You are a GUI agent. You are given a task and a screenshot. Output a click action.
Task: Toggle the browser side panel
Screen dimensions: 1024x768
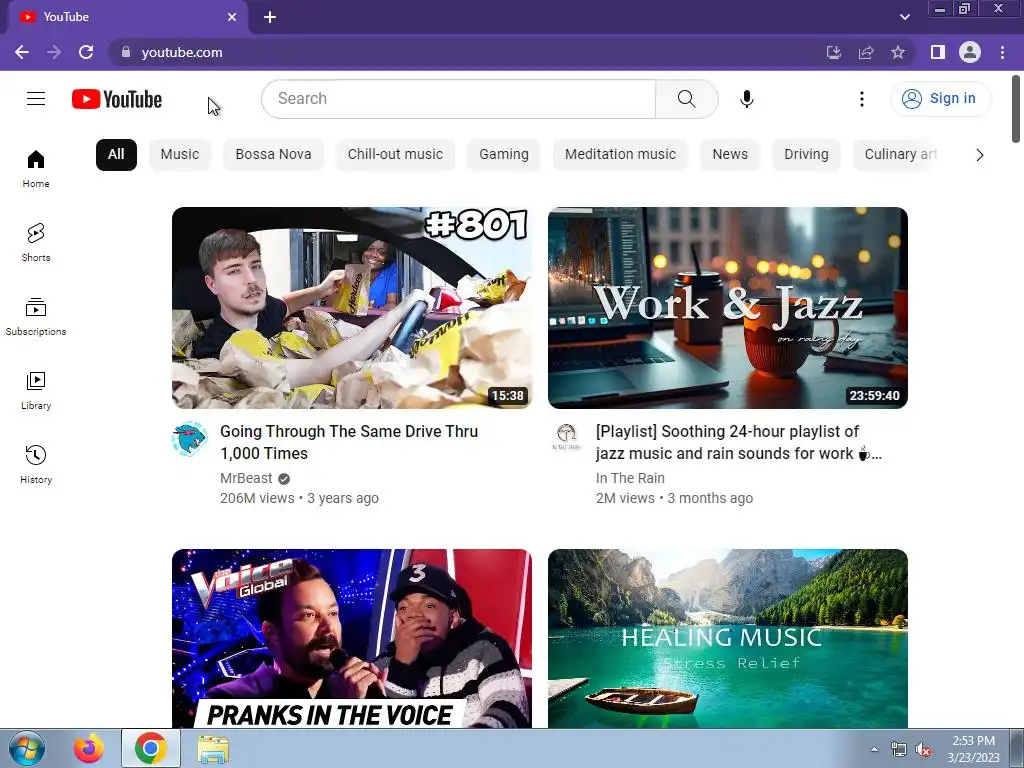click(938, 52)
